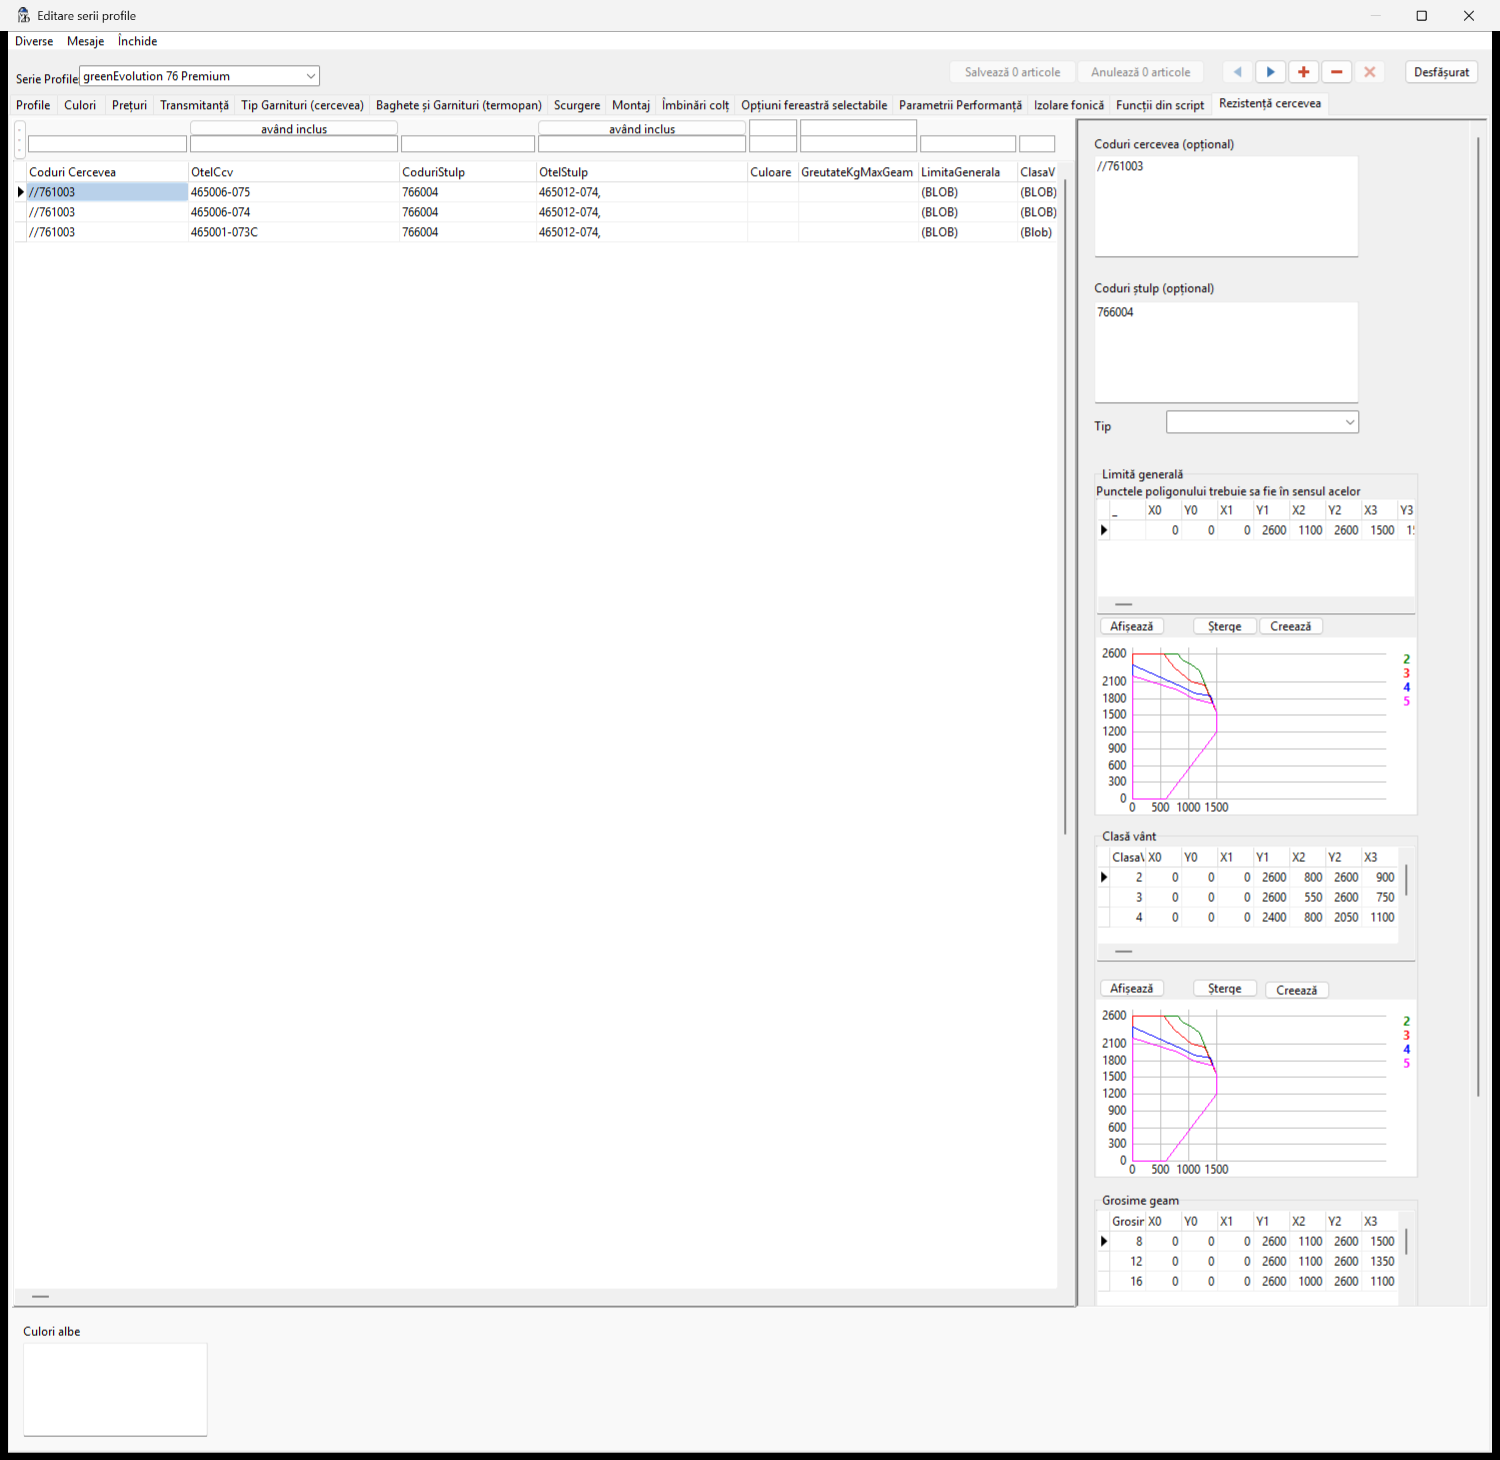The image size is (1500, 1460).
Task: Click the app icon in the title bar
Action: tap(23, 15)
